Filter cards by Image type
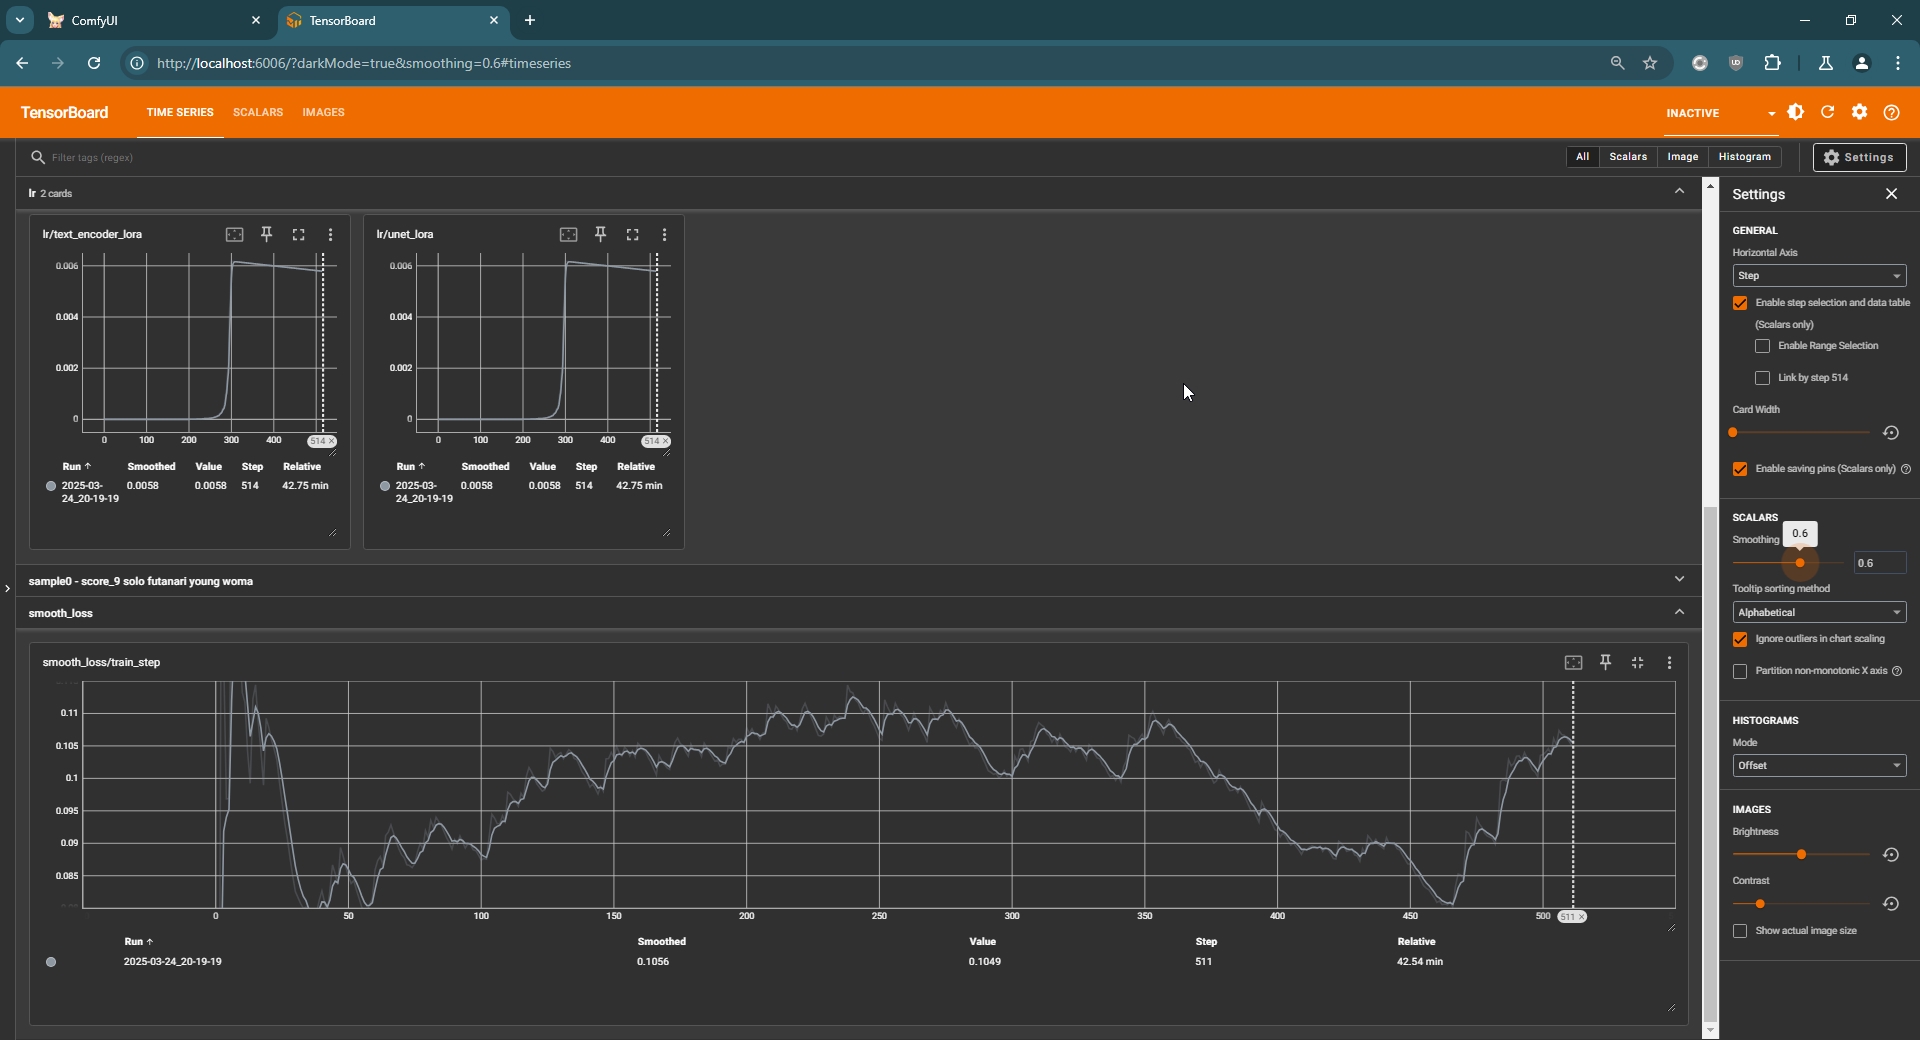Image resolution: width=1920 pixels, height=1040 pixels. point(1683,157)
